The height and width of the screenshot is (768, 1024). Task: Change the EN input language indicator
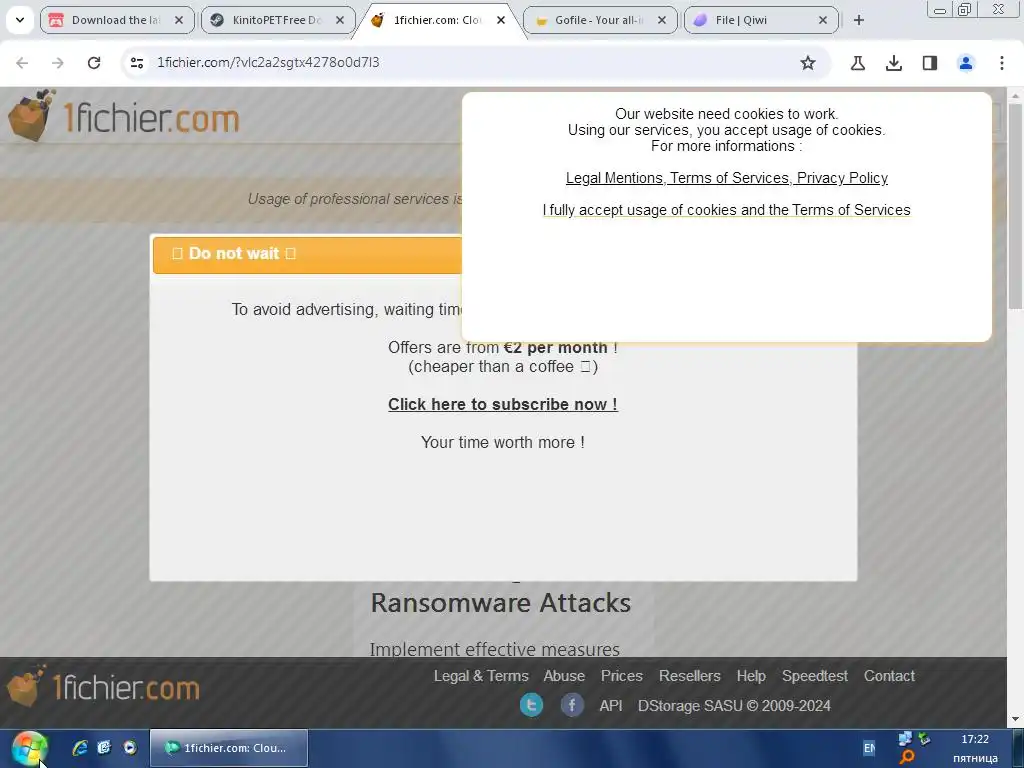tap(869, 748)
